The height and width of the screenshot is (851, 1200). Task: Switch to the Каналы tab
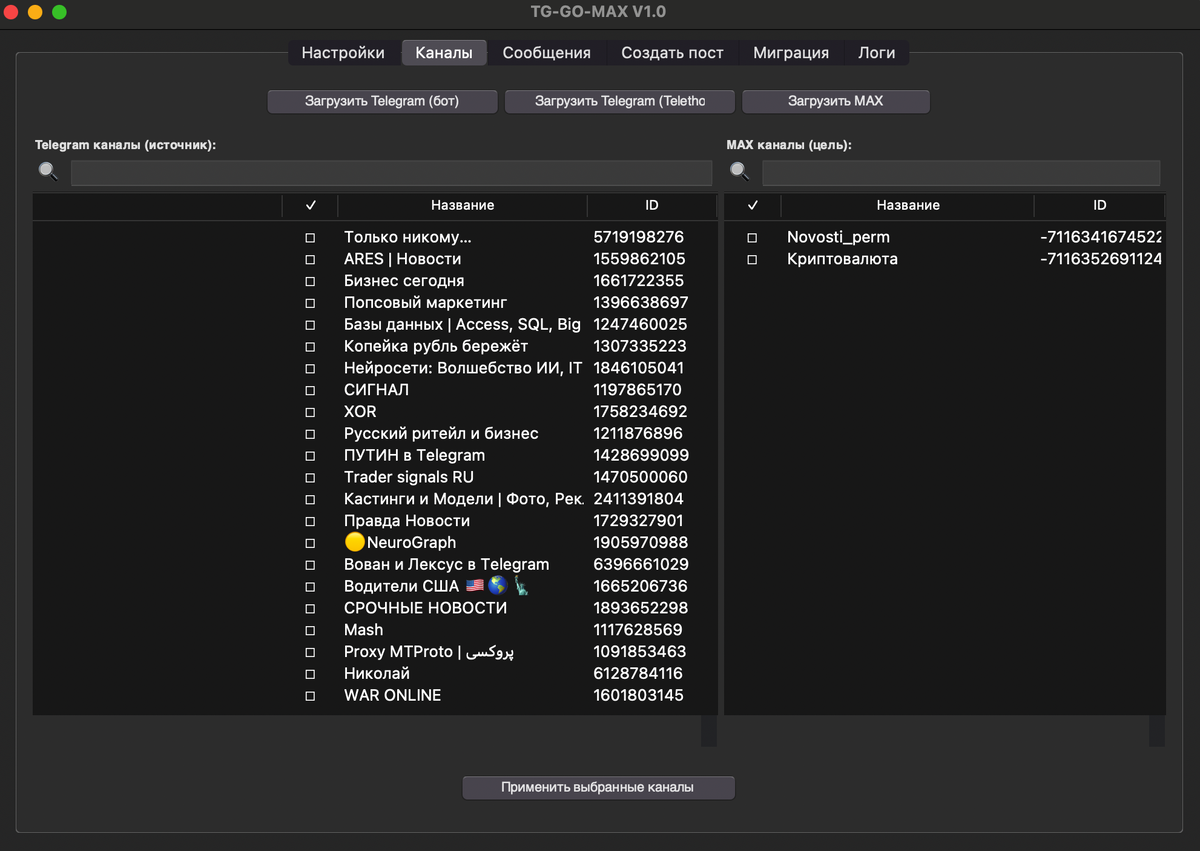[x=444, y=53]
